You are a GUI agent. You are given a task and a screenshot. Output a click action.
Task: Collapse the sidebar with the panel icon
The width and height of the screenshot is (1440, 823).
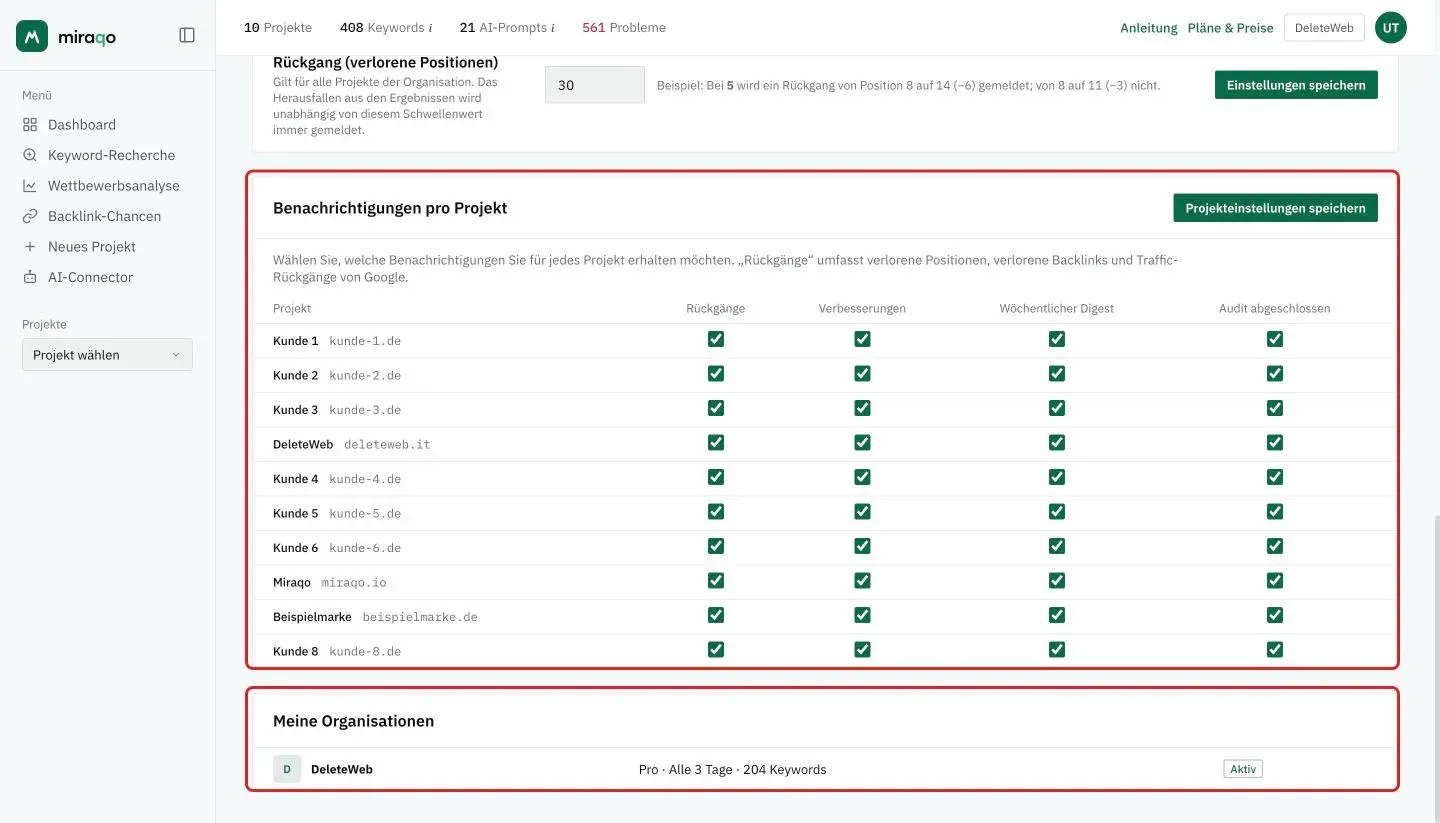click(x=187, y=35)
